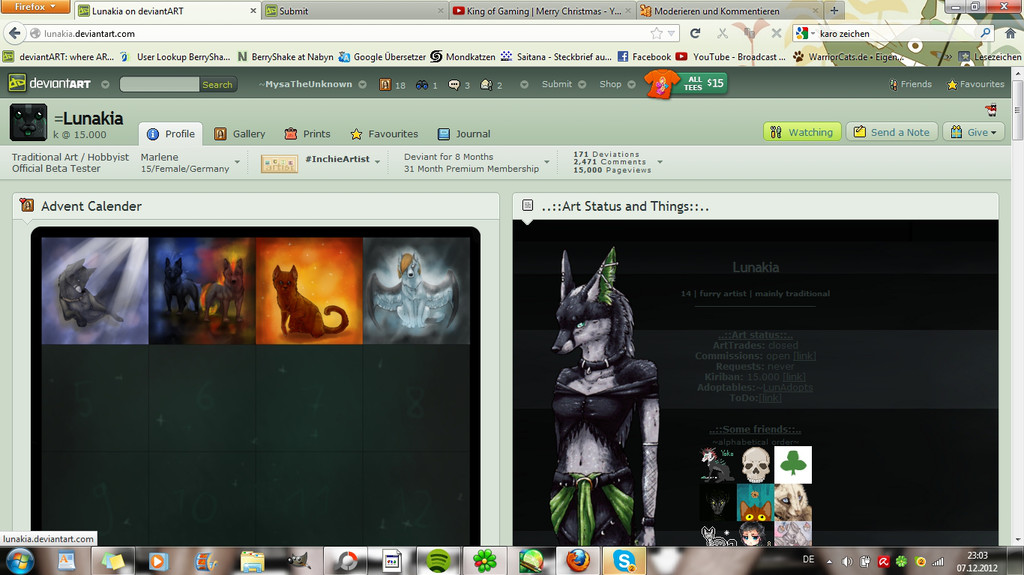Open the Friends link in the header
Screen dimensions: 1024x575
click(x=910, y=84)
